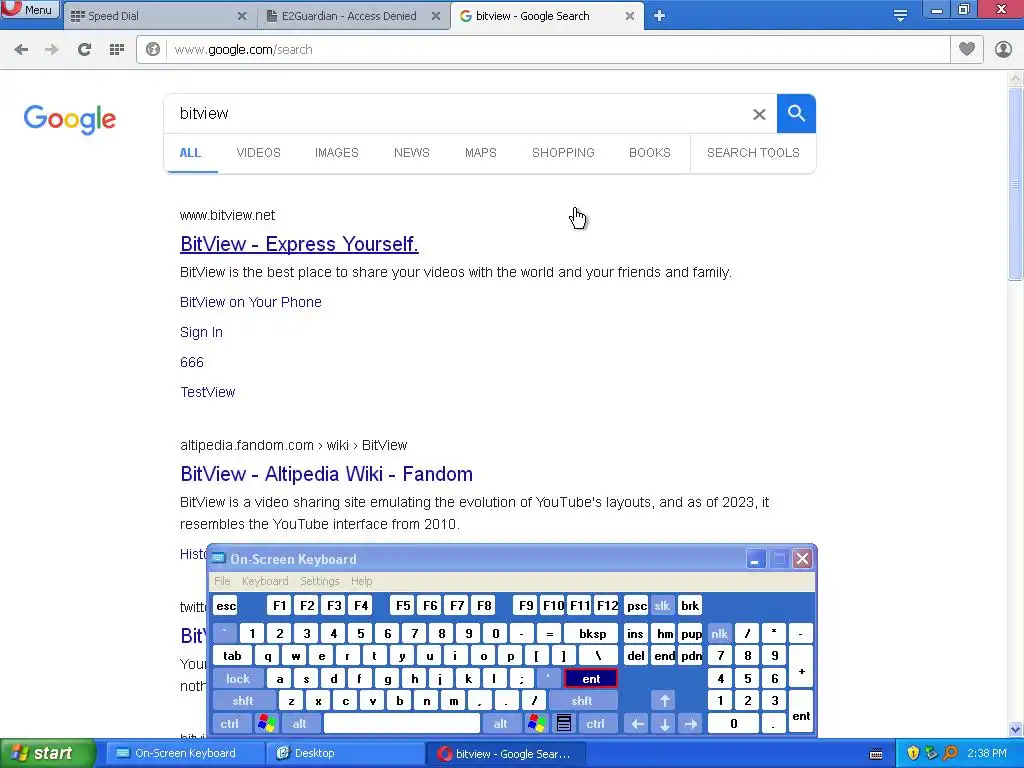The width and height of the screenshot is (1024, 768).
Task: Open Speed Dial grid icon in toolbar
Action: point(117,49)
